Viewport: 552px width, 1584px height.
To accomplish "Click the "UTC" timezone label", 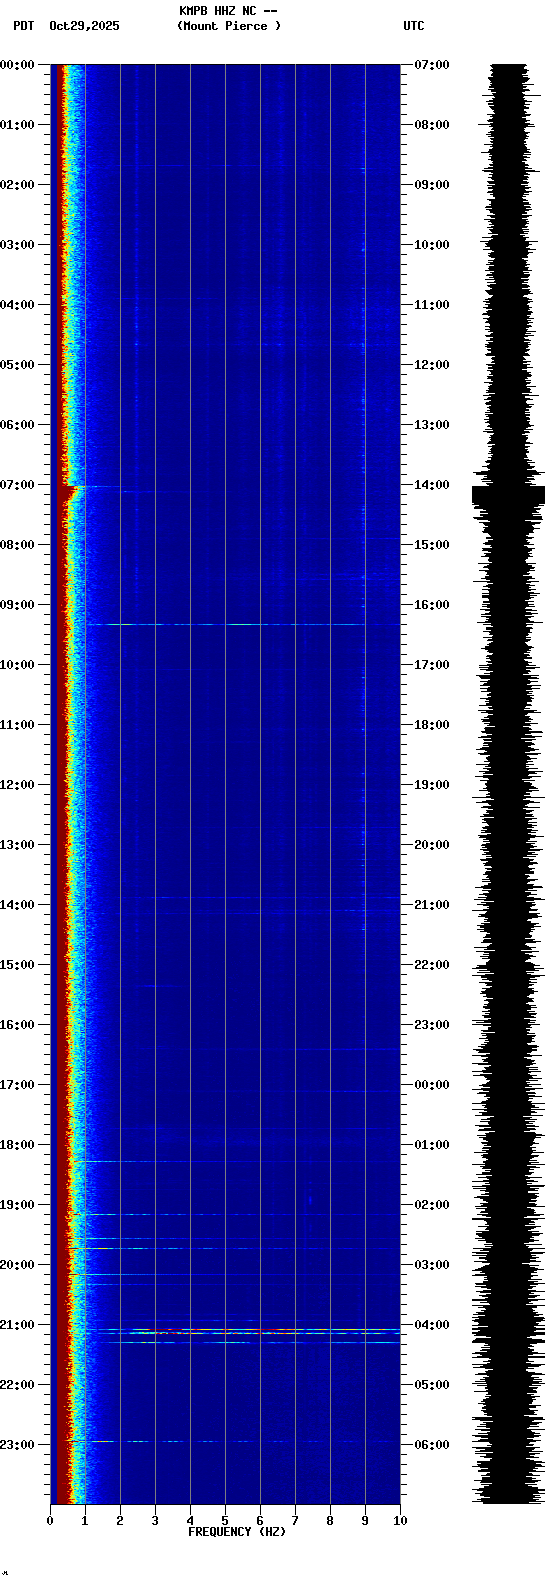I will tap(414, 26).
